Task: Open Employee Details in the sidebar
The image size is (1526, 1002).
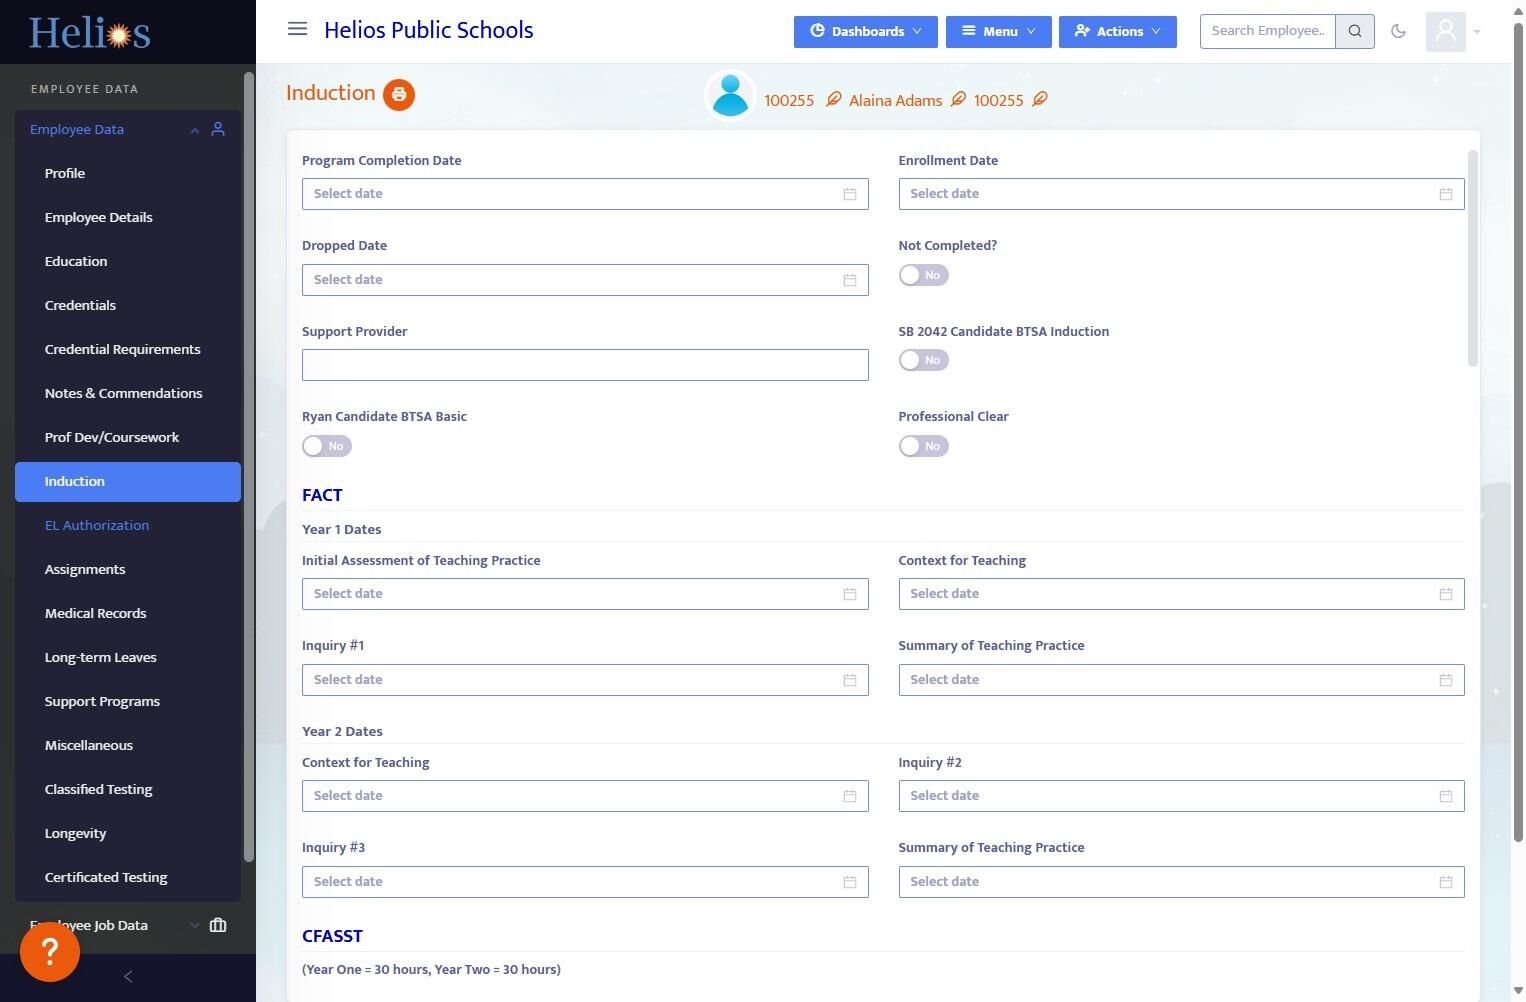Action: coord(128,217)
